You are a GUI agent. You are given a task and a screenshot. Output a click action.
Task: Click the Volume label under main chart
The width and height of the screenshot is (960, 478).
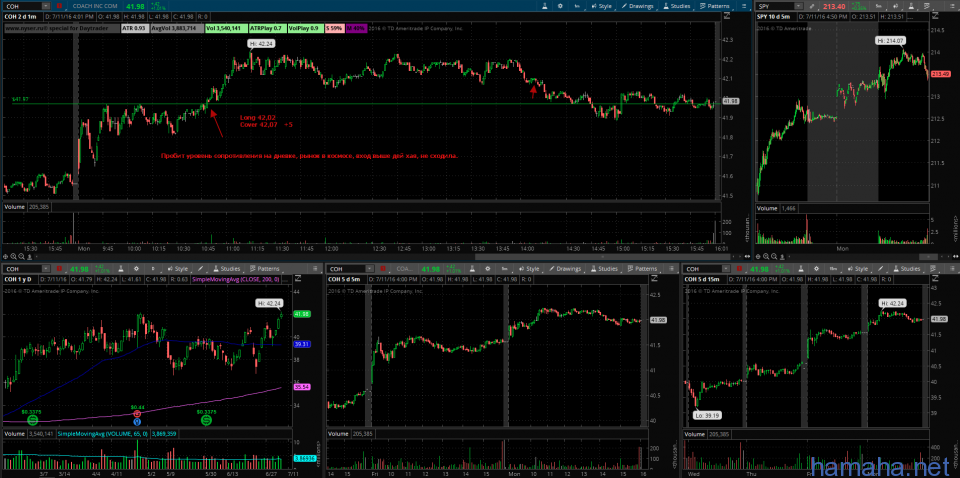pyautogui.click(x=15, y=207)
